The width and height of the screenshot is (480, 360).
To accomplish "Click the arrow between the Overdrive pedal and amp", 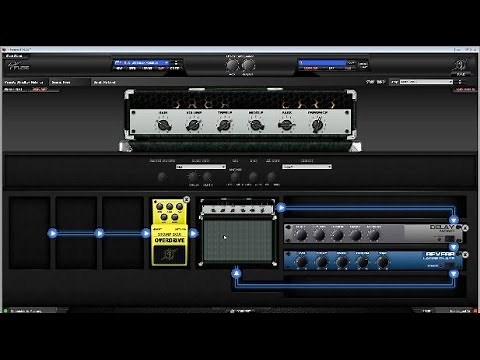I will [193, 233].
